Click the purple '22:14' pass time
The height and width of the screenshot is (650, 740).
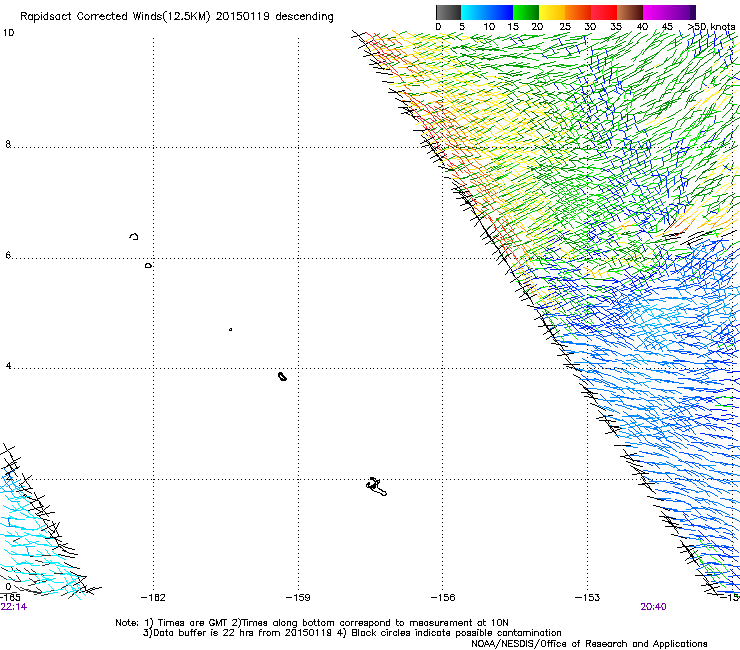(x=14, y=607)
